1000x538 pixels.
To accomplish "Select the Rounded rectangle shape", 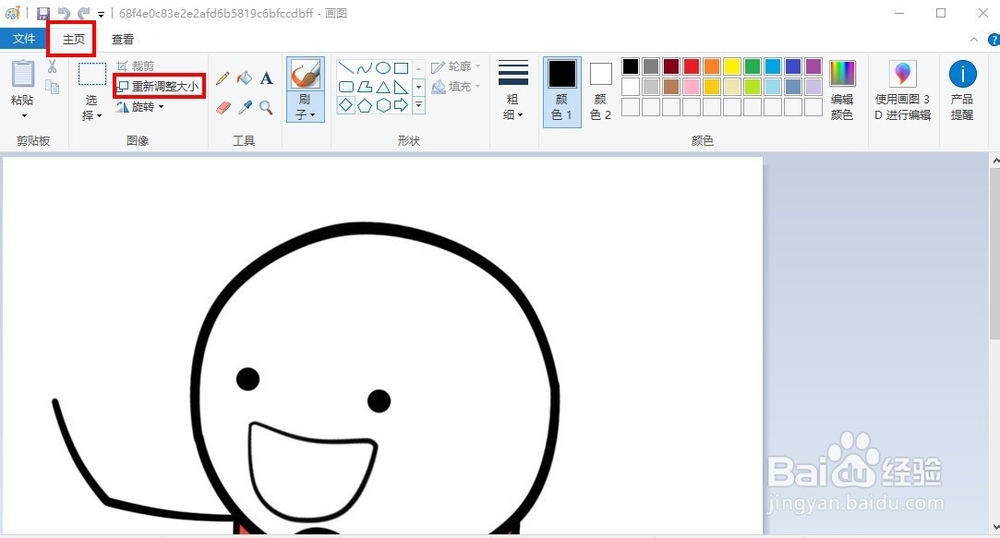I will (x=346, y=87).
